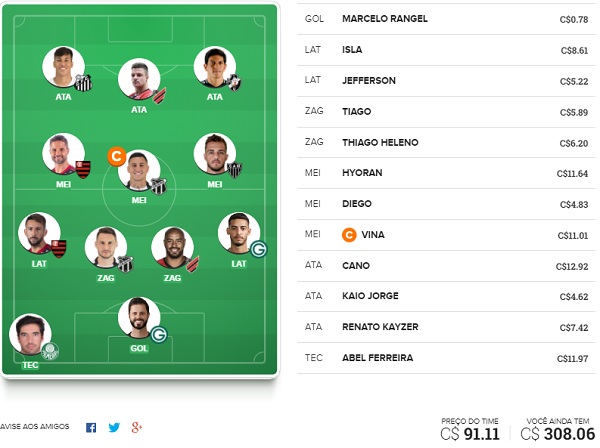Click the Google Plus share icon

[x=137, y=427]
